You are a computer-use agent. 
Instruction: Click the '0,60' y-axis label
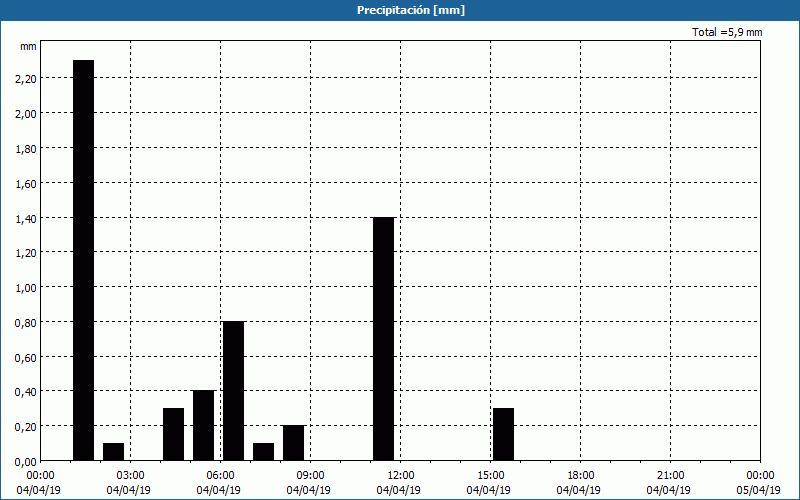pos(26,357)
